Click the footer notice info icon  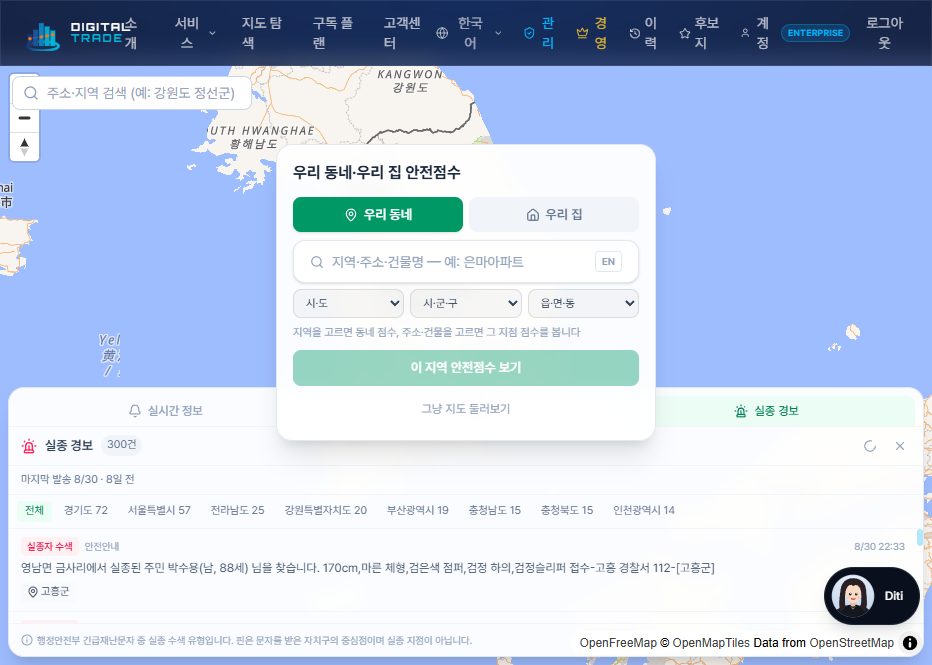pos(27,640)
